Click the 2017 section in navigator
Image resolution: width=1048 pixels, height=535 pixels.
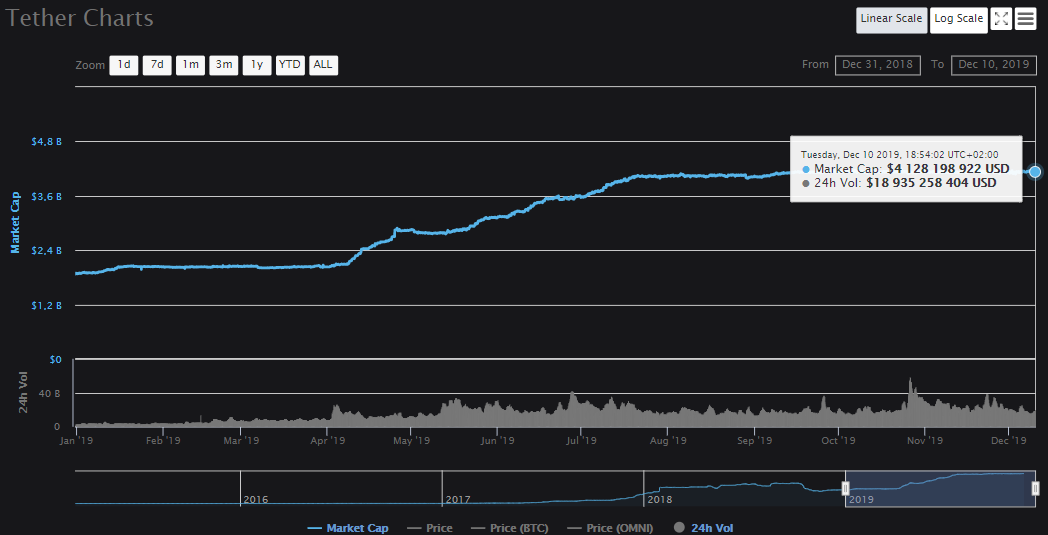point(542,488)
